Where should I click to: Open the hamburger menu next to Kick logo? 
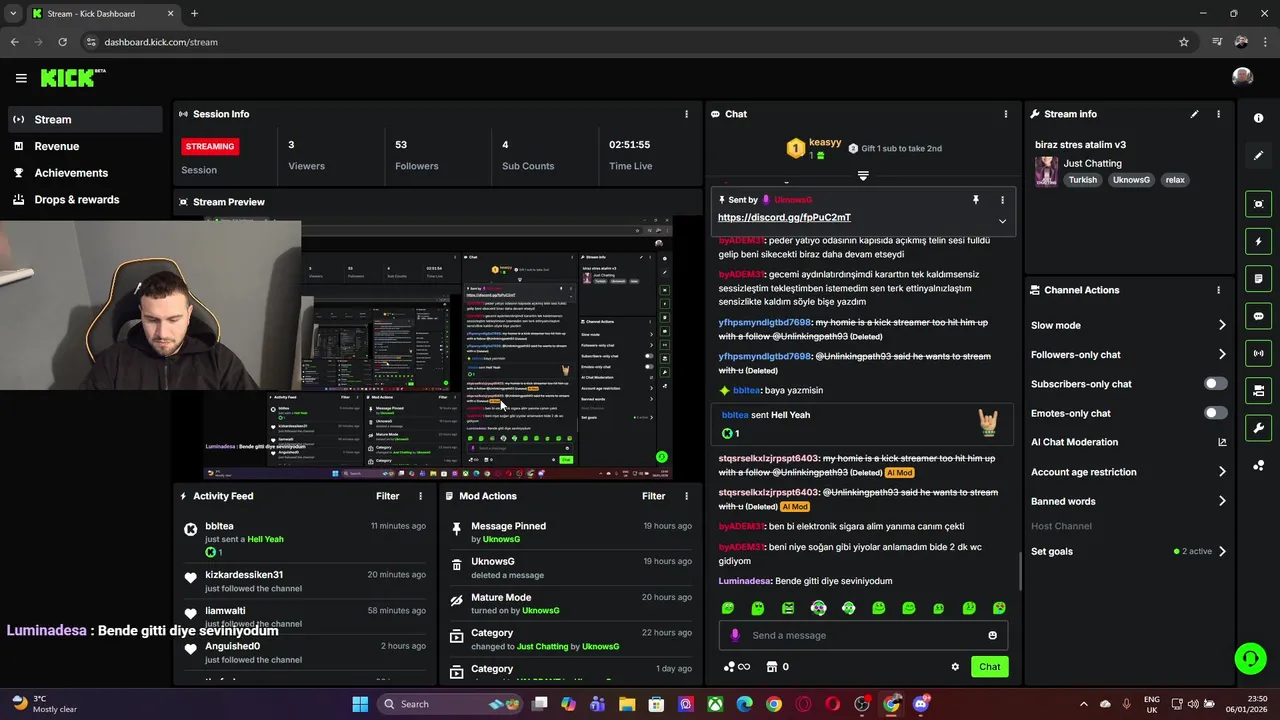tap(21, 78)
